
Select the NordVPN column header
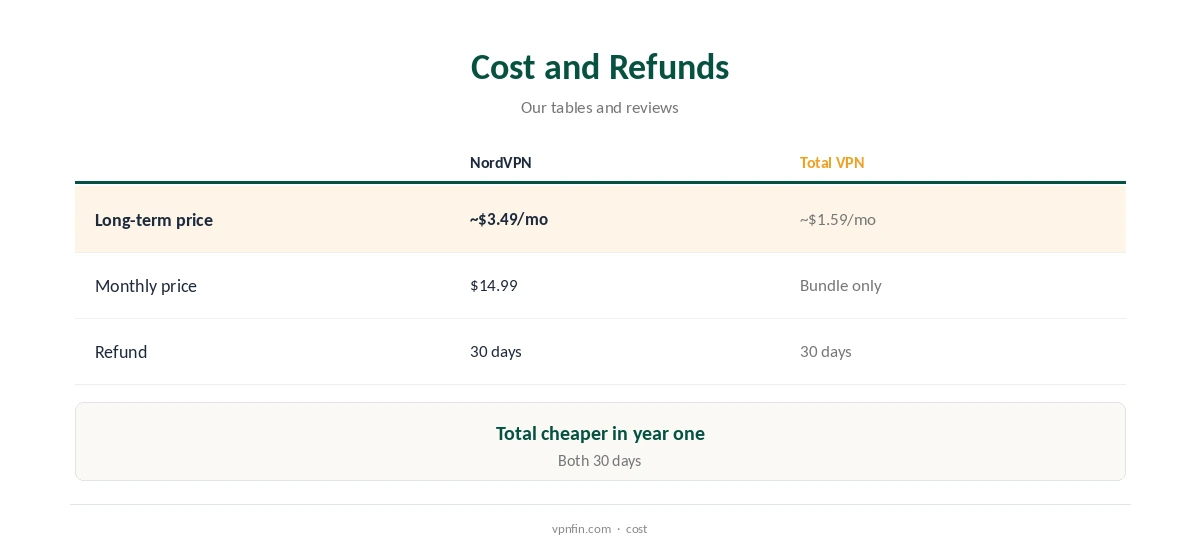click(x=501, y=162)
